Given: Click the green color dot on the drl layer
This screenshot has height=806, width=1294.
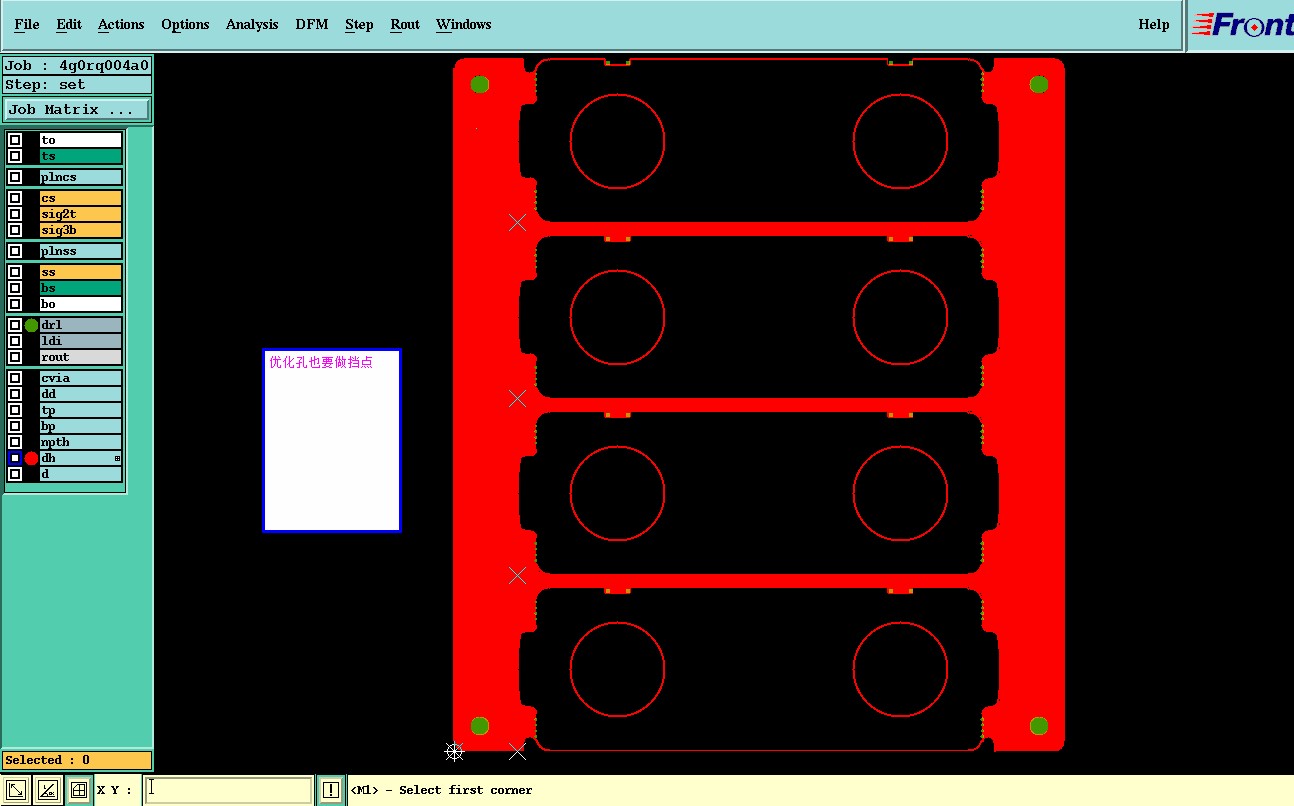Looking at the screenshot, I should click(31, 325).
